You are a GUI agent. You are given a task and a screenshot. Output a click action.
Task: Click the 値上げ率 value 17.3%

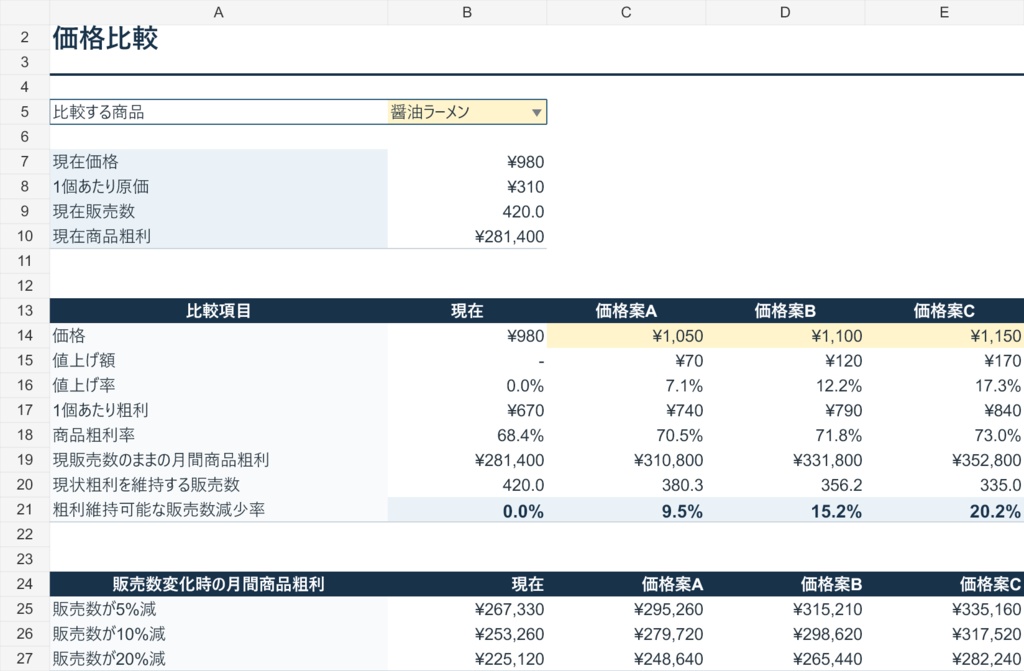(944, 385)
